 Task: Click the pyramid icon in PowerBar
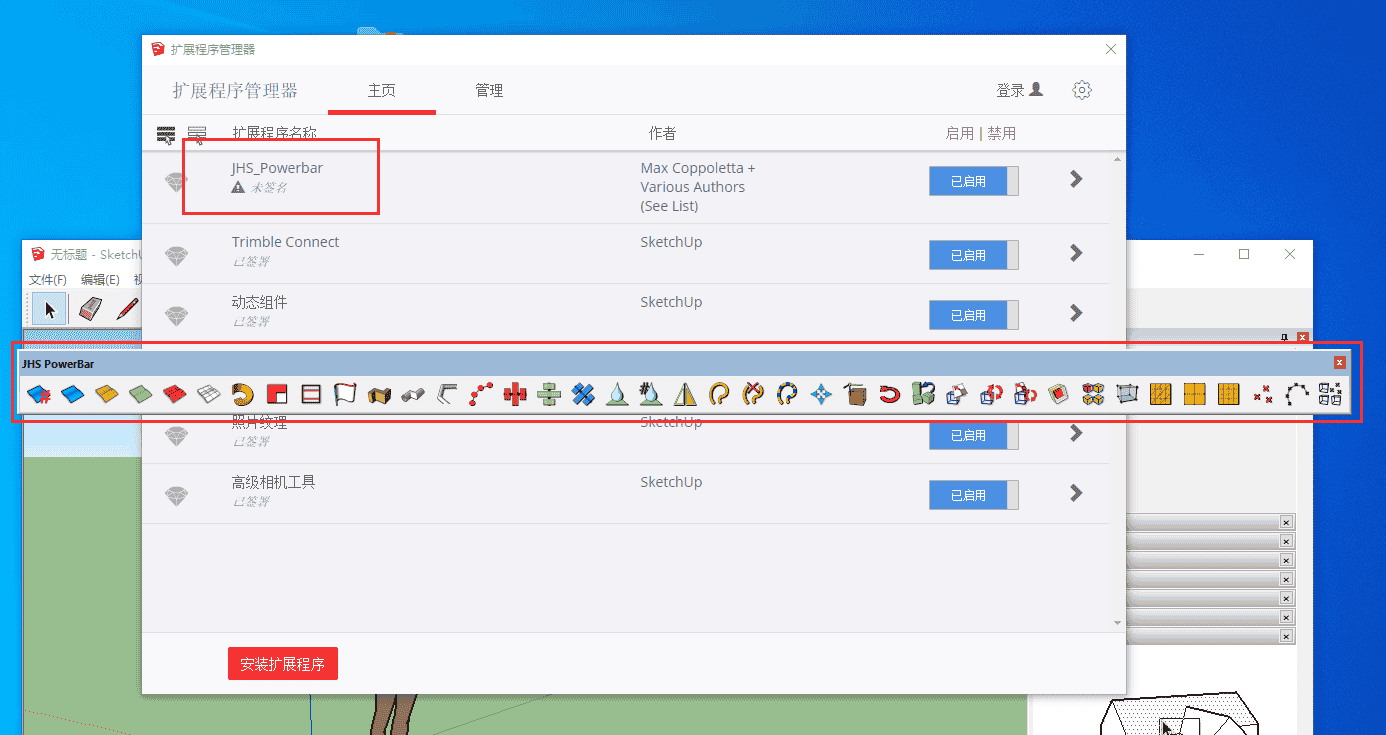click(x=685, y=394)
